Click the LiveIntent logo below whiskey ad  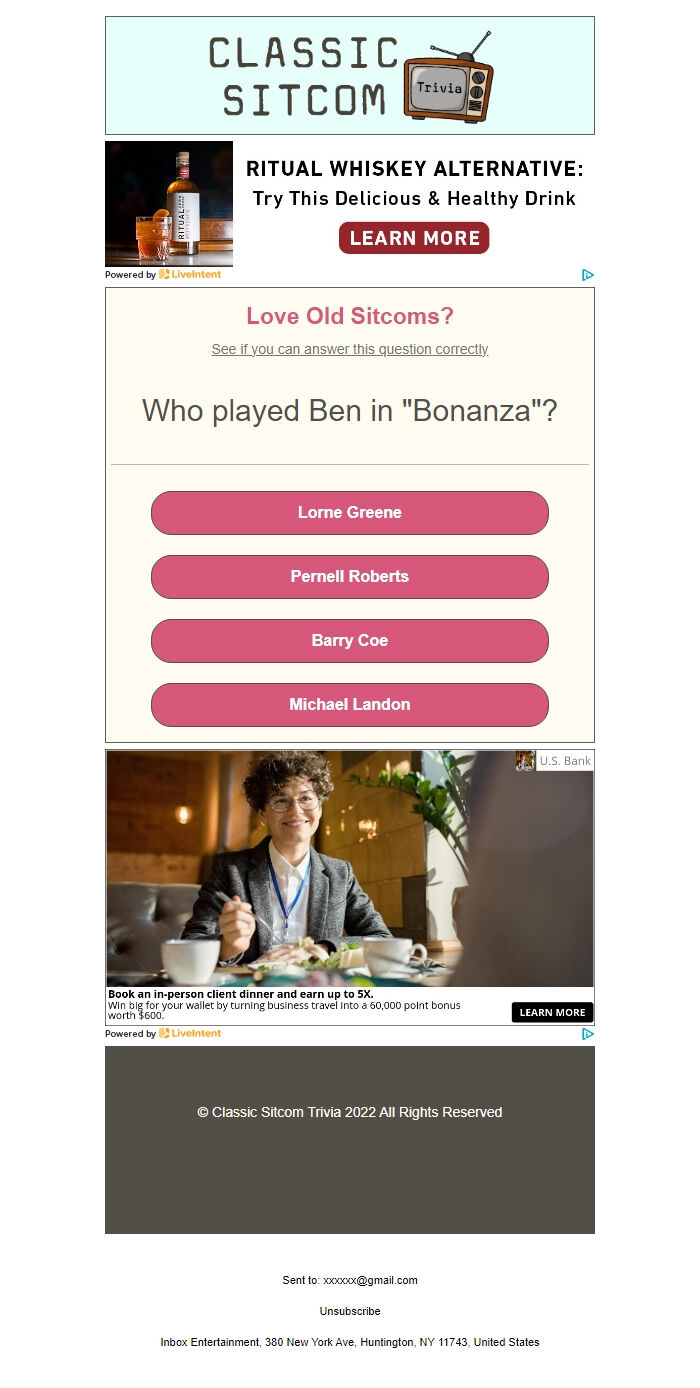point(190,275)
